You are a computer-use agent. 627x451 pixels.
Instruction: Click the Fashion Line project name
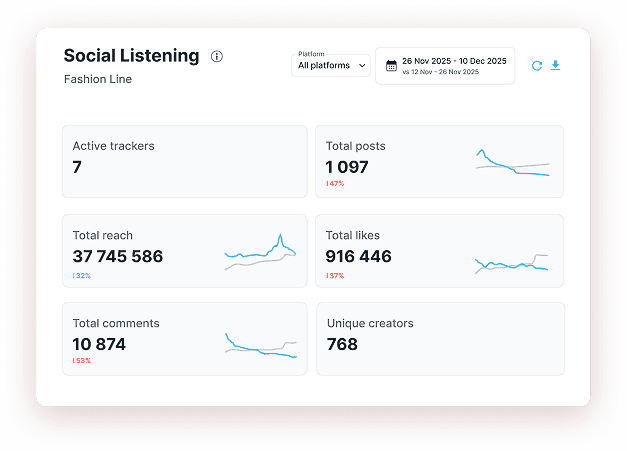point(98,79)
